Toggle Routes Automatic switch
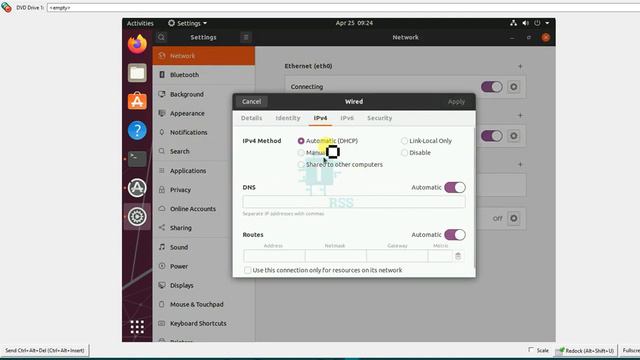The width and height of the screenshot is (640, 360). (455, 235)
